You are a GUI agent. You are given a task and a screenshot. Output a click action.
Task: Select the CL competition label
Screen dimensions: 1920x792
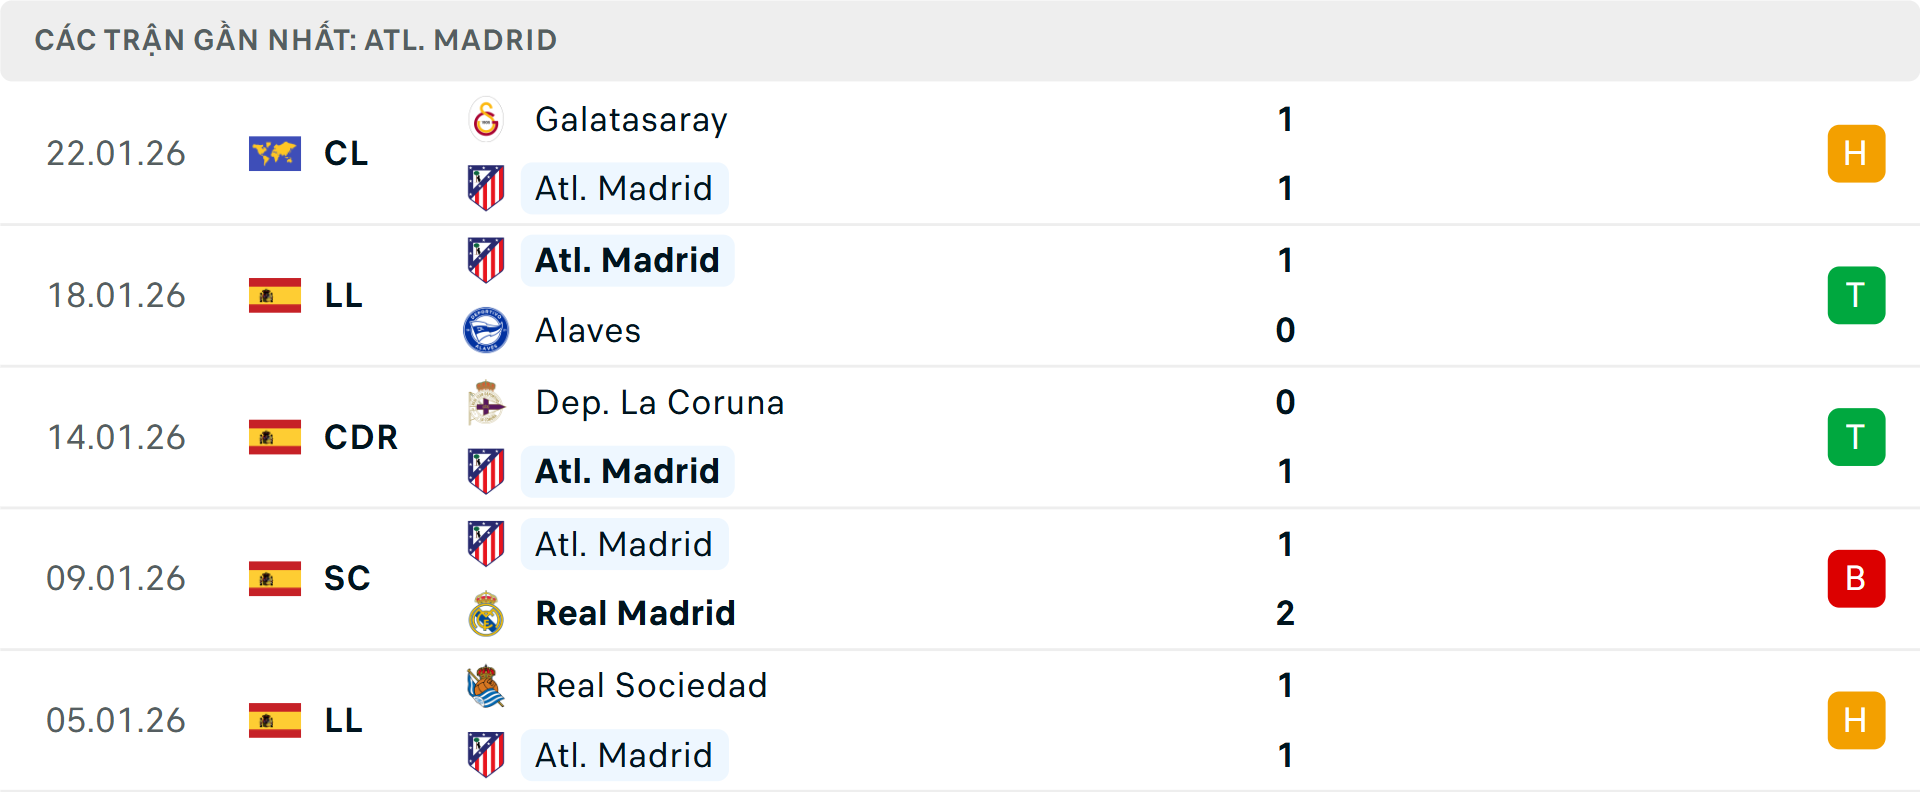click(x=345, y=153)
